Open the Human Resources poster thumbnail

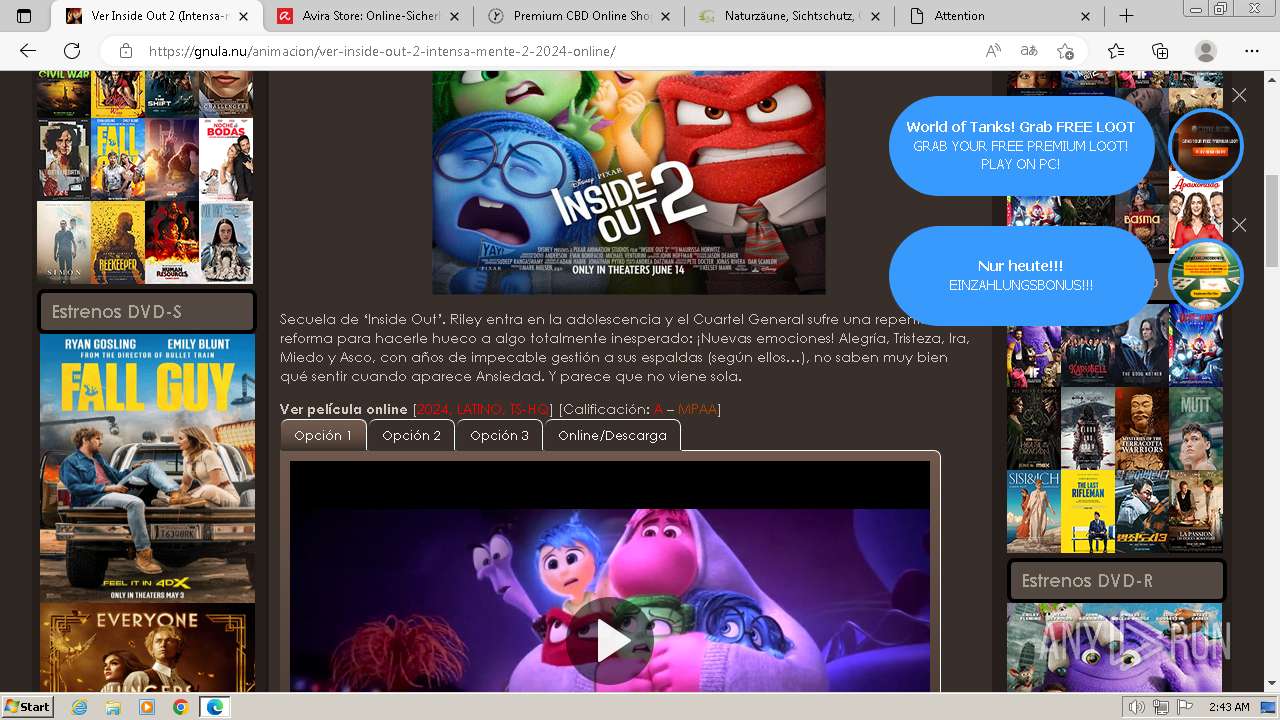pyautogui.click(x=171, y=243)
